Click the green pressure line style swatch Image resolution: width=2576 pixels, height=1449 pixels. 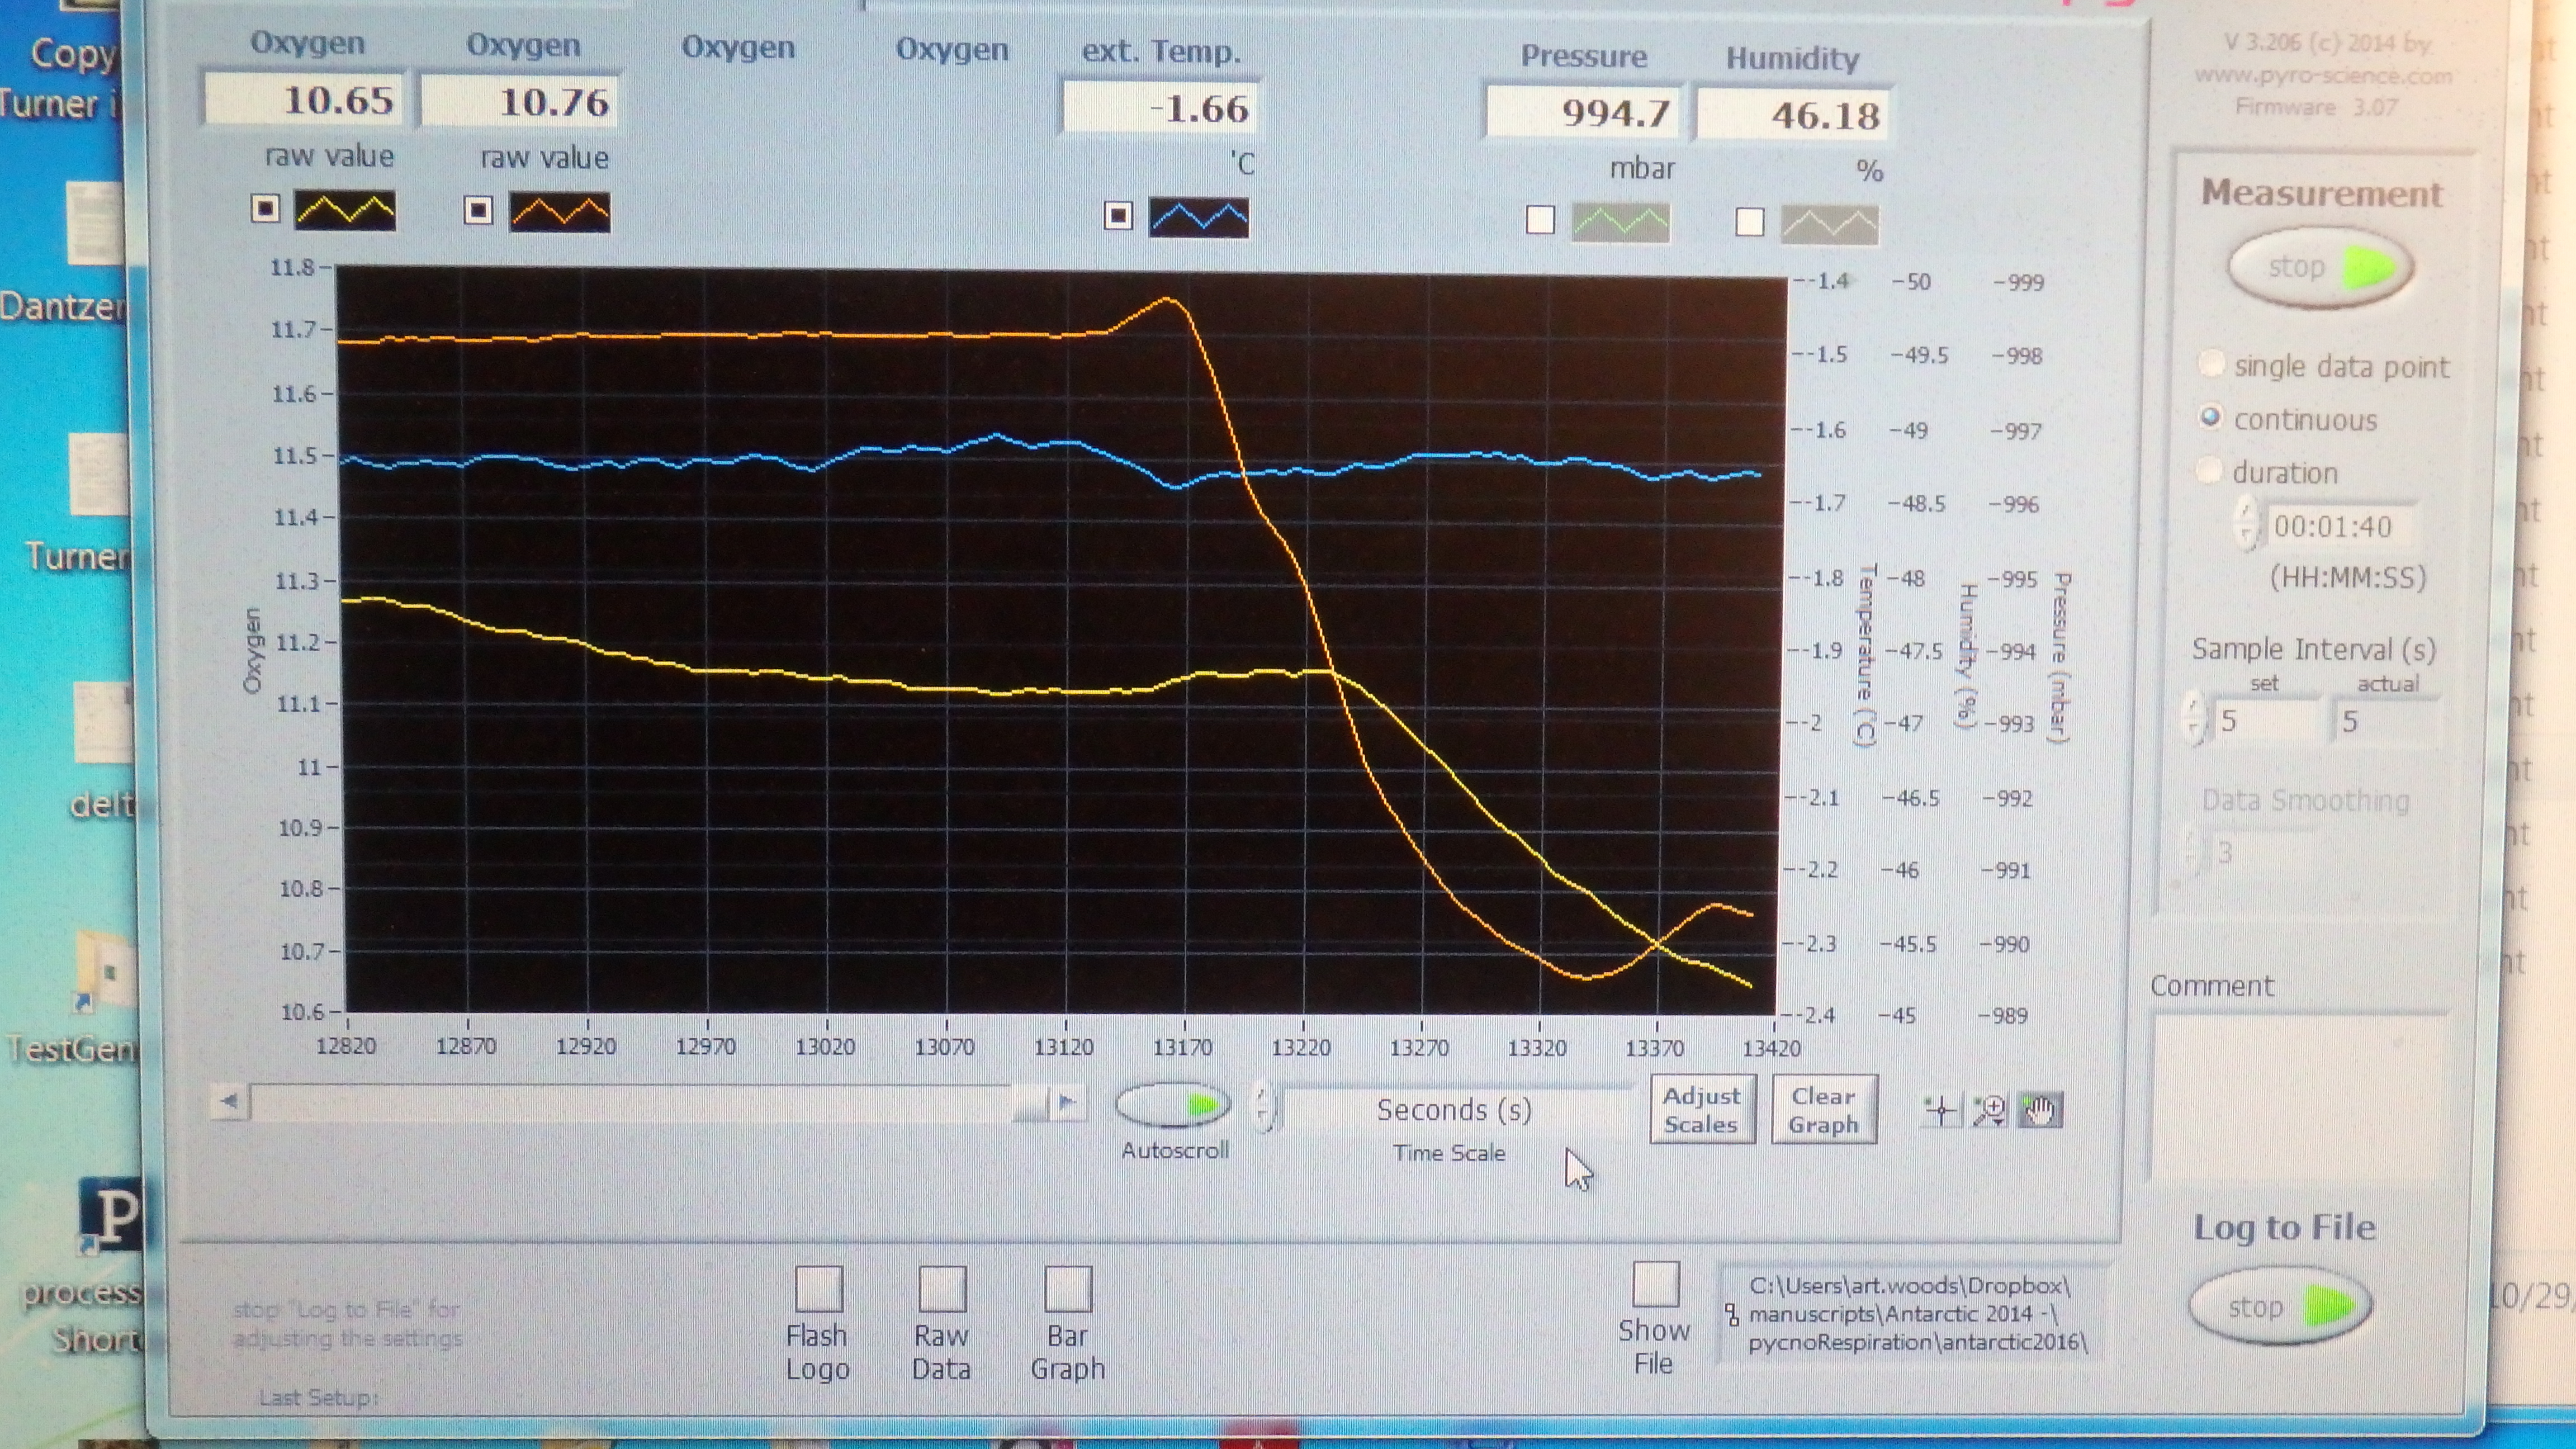[1621, 222]
